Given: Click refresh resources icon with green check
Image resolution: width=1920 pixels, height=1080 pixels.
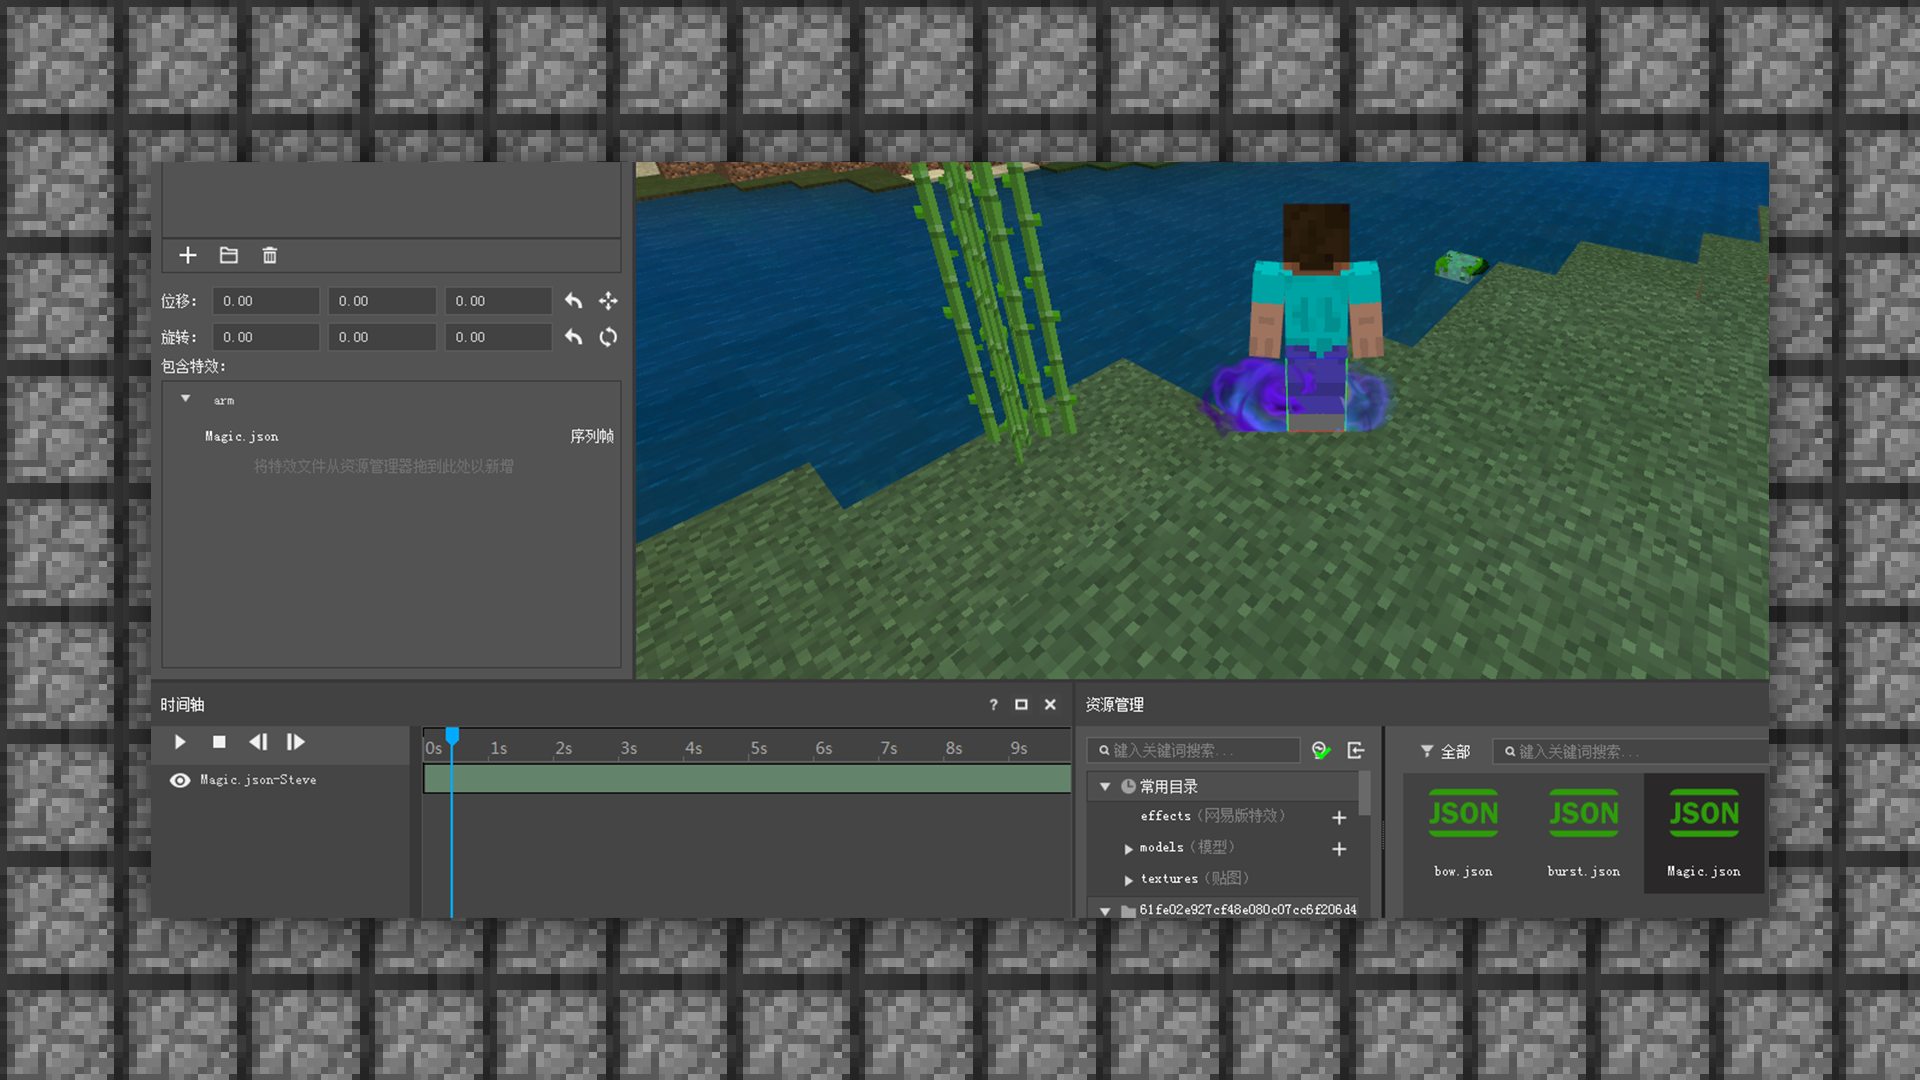Looking at the screenshot, I should [x=1321, y=750].
